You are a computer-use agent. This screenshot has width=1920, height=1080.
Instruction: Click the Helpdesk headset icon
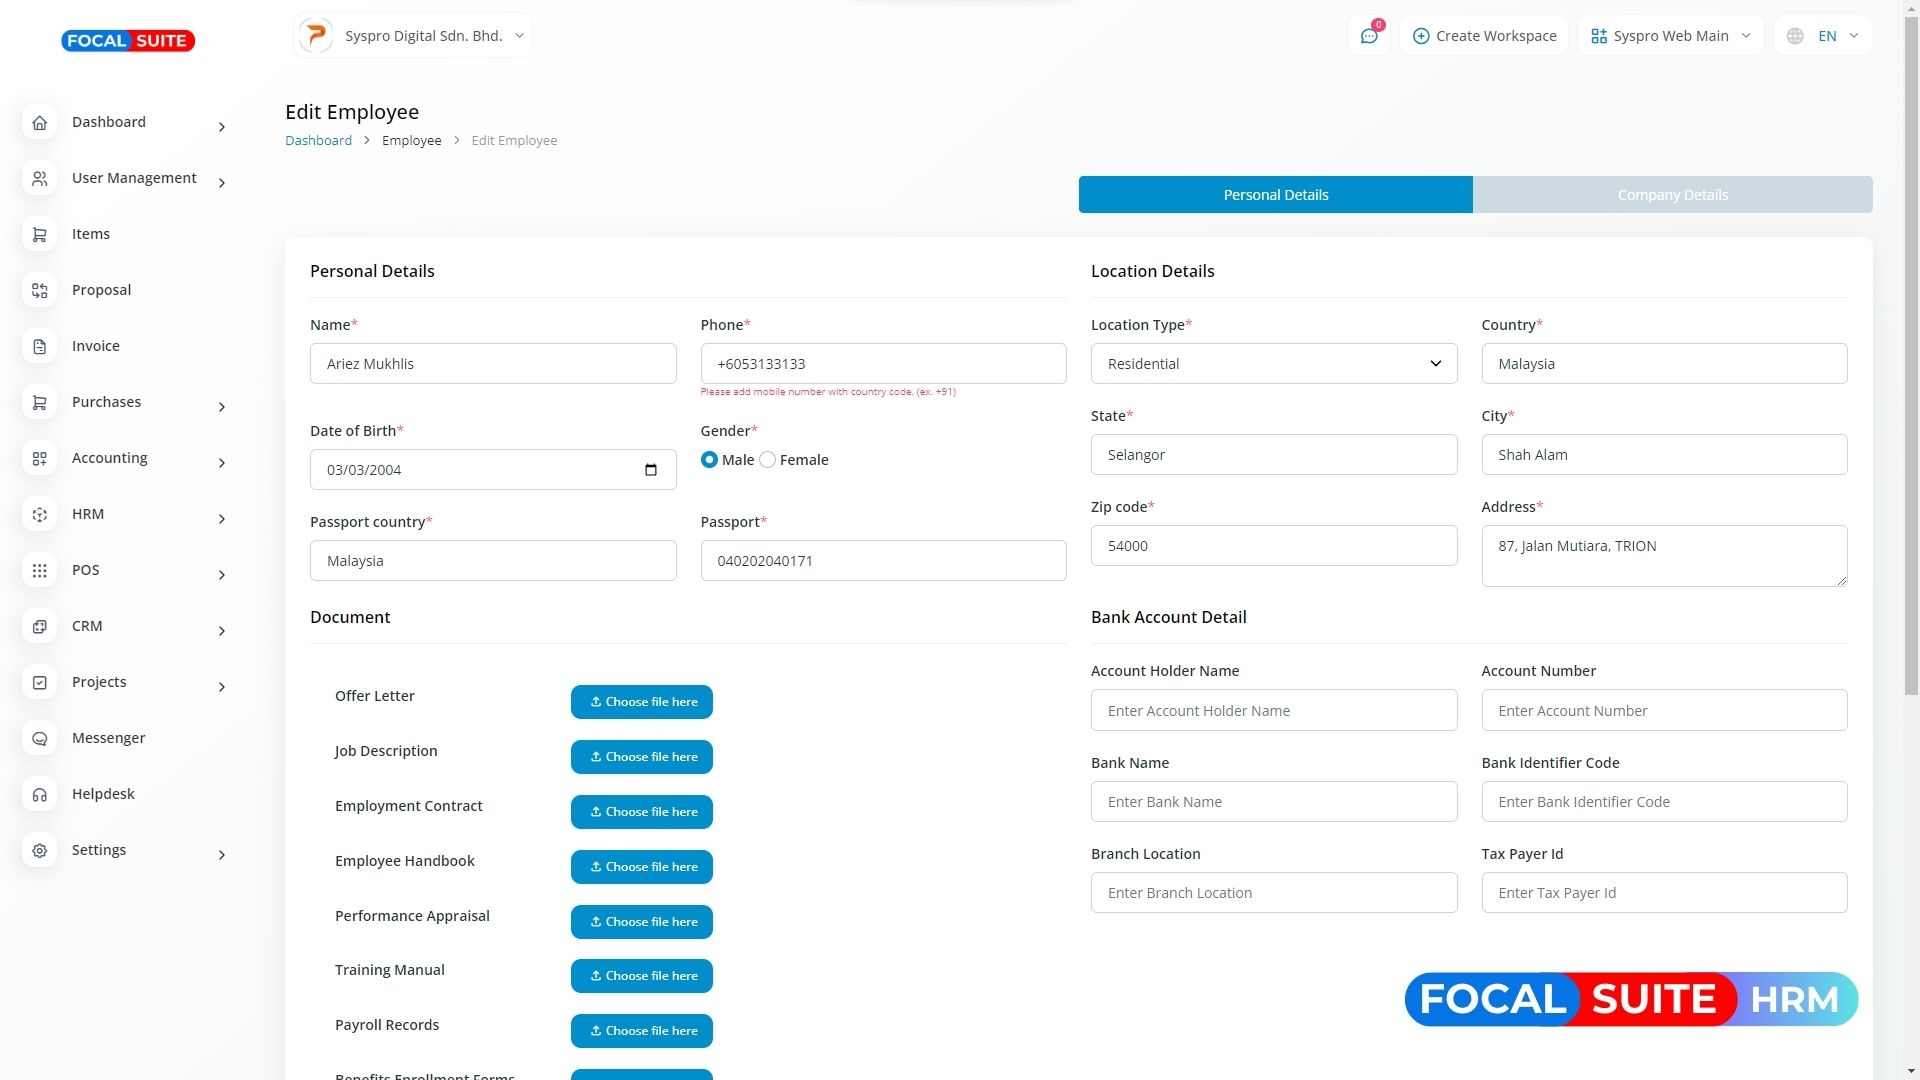pyautogui.click(x=40, y=795)
